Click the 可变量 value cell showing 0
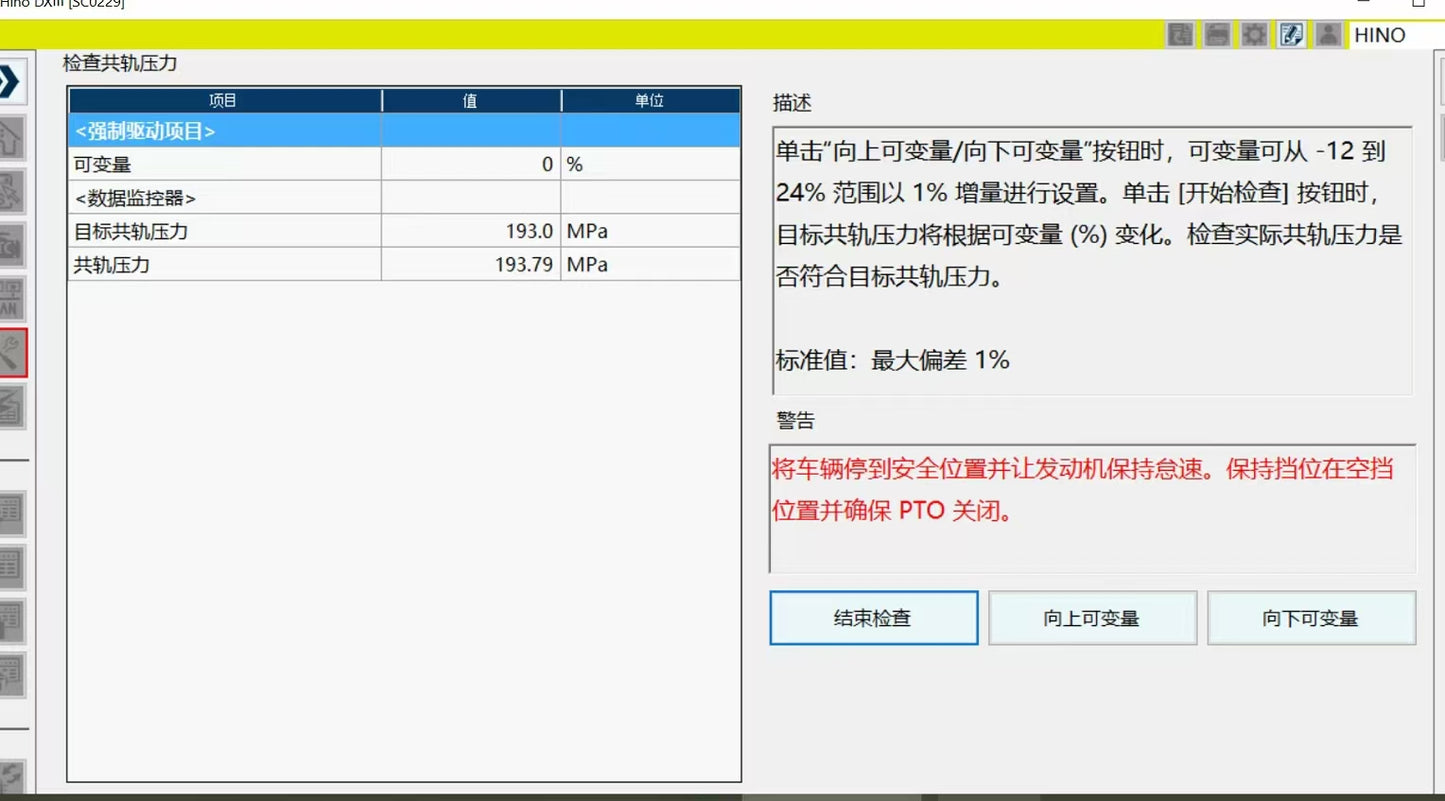This screenshot has height=801, width=1445. [x=470, y=164]
